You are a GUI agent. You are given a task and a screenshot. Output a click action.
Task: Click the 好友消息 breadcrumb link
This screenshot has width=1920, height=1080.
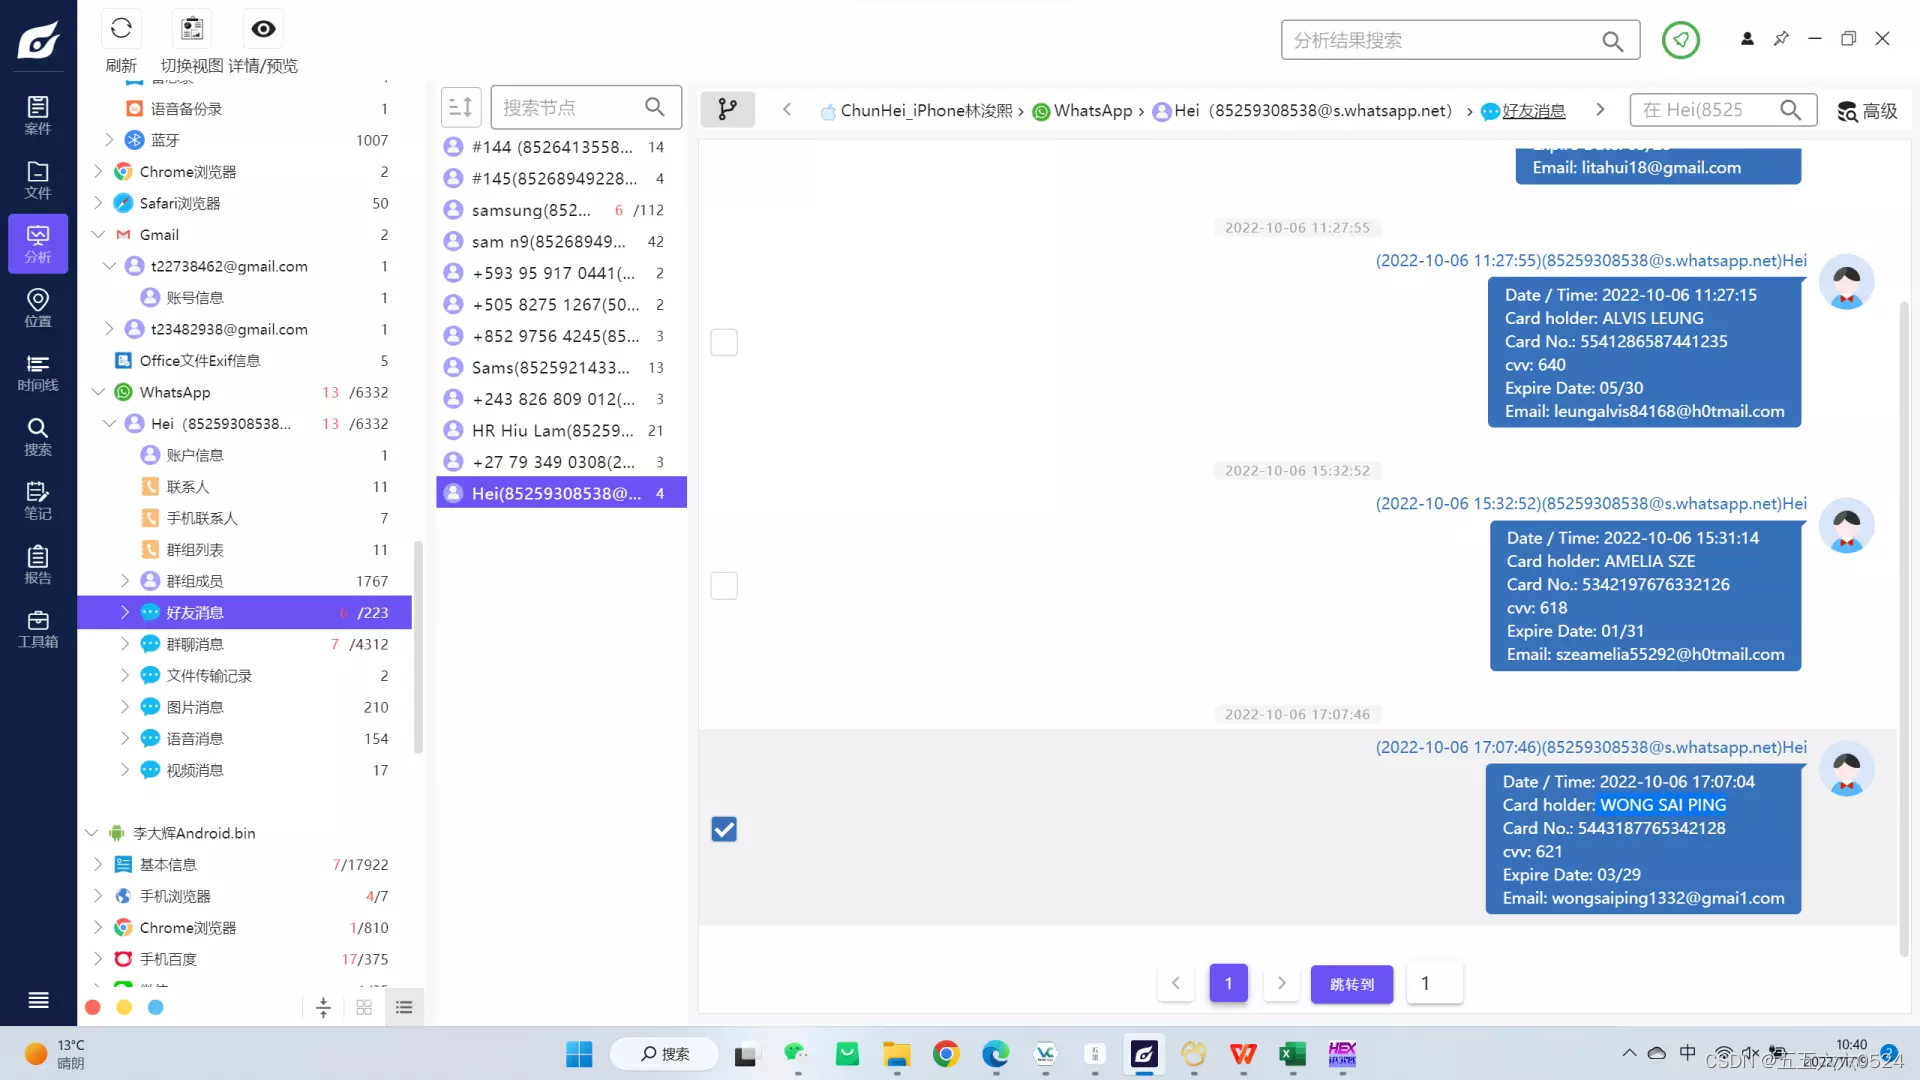[x=1533, y=111]
